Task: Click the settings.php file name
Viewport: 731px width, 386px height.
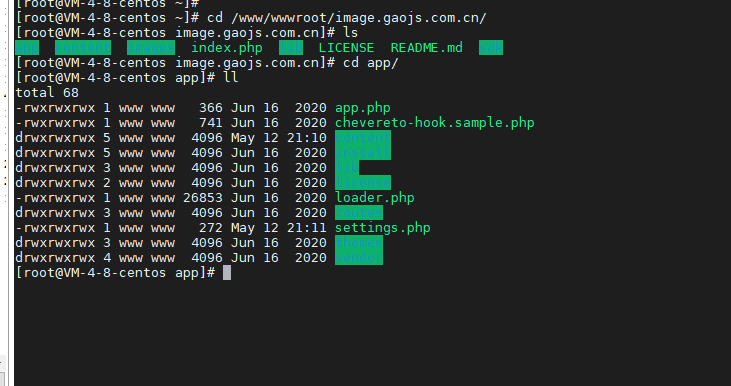Action: tap(383, 227)
